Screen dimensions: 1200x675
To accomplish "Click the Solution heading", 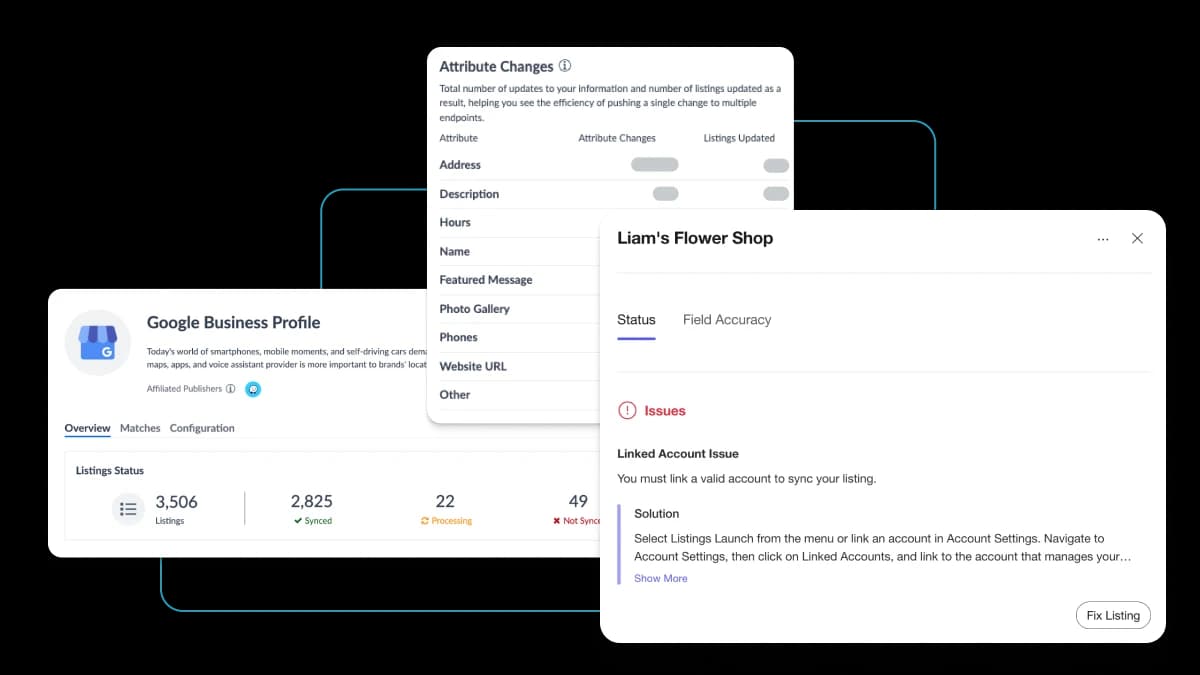I will (656, 514).
